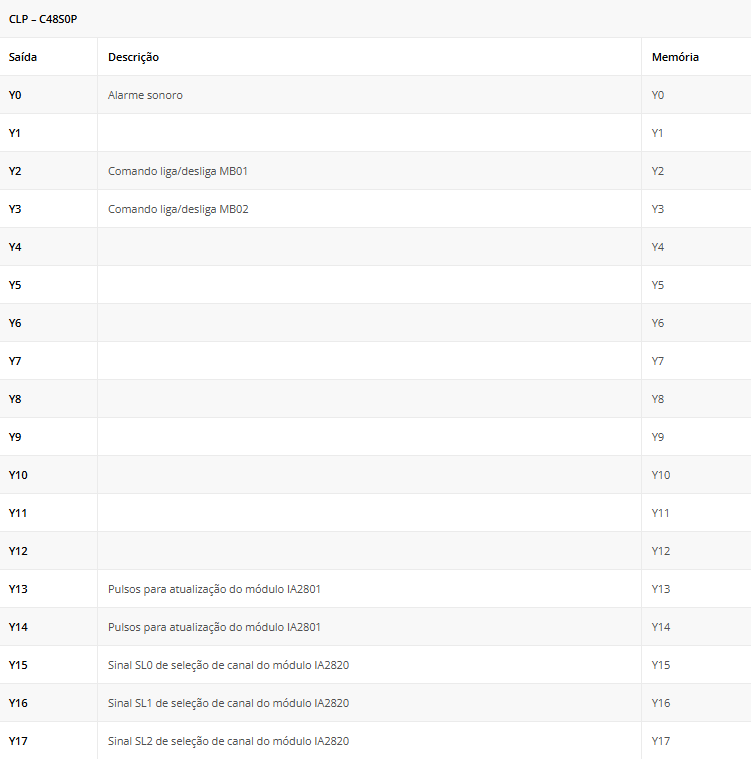Screen dimensions: 751x759
Task: Click the Y5 value in Memória column
Action: pos(658,285)
